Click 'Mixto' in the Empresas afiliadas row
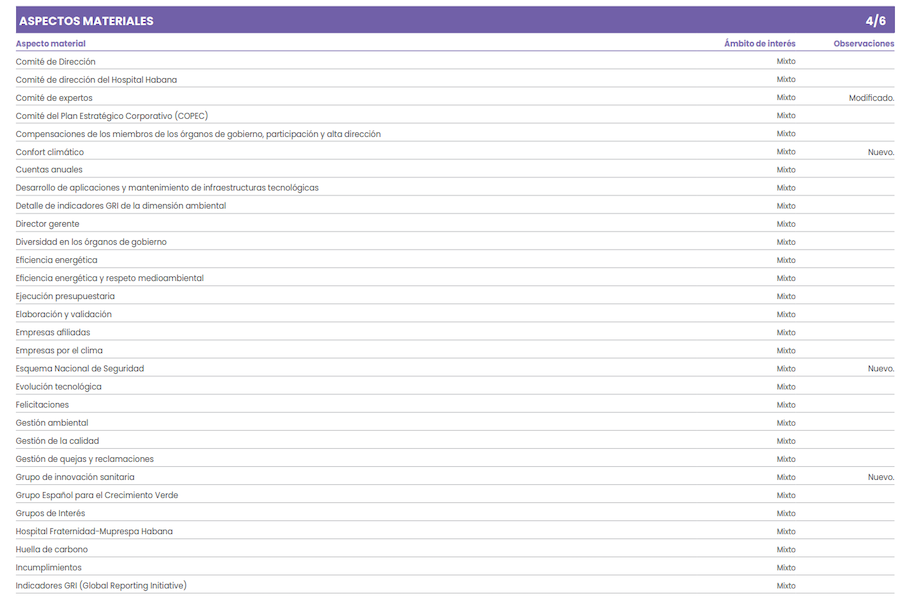911x599 pixels. pyautogui.click(x=786, y=332)
